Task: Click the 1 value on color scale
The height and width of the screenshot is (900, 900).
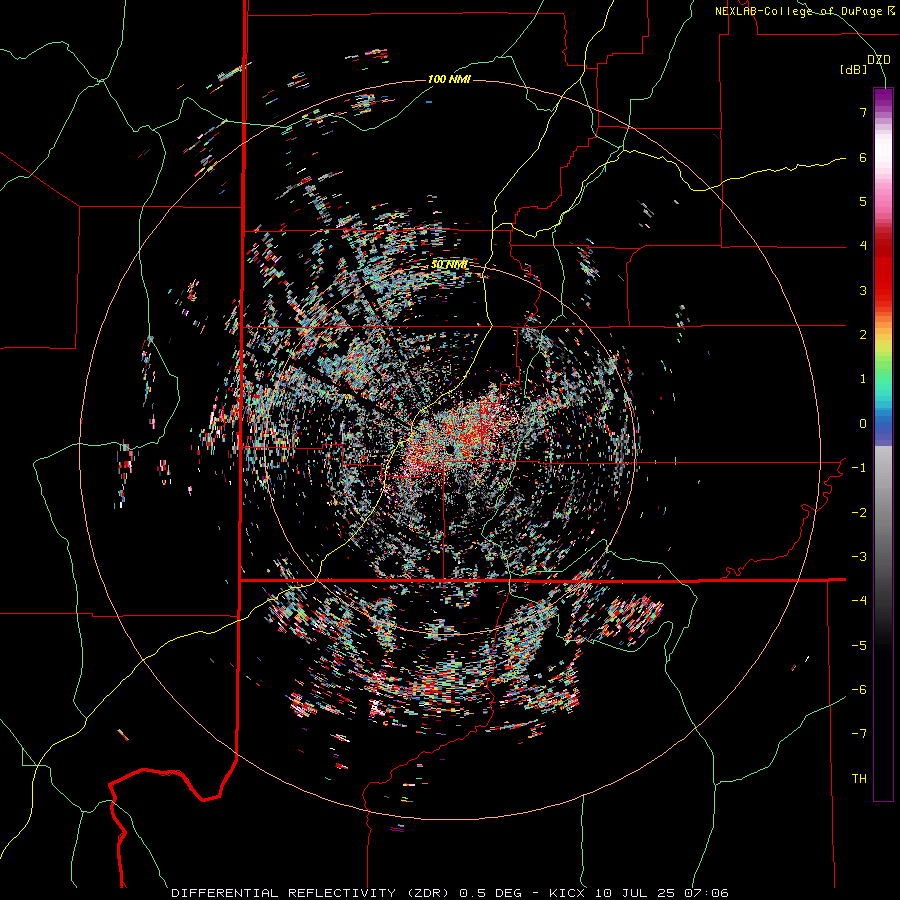Action: point(863,379)
